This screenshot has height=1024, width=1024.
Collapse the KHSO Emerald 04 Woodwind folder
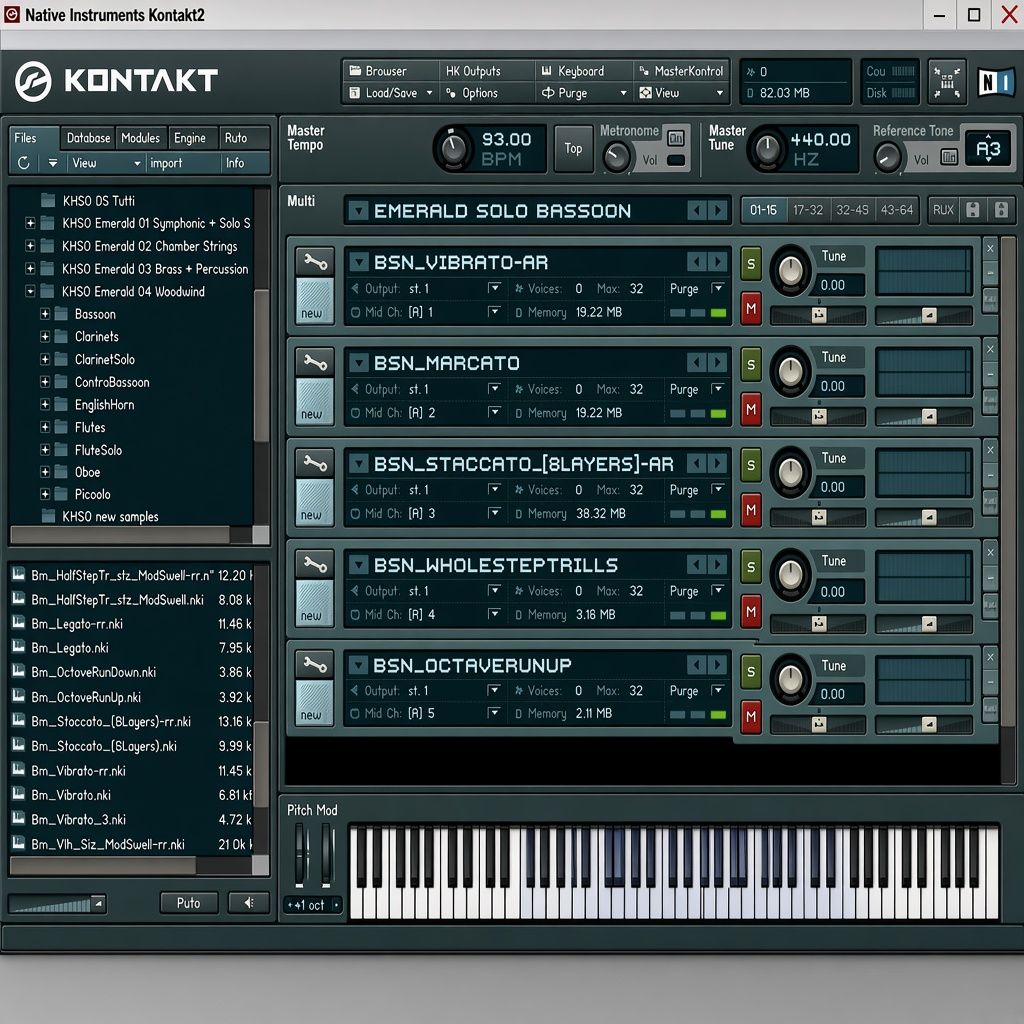(30, 291)
